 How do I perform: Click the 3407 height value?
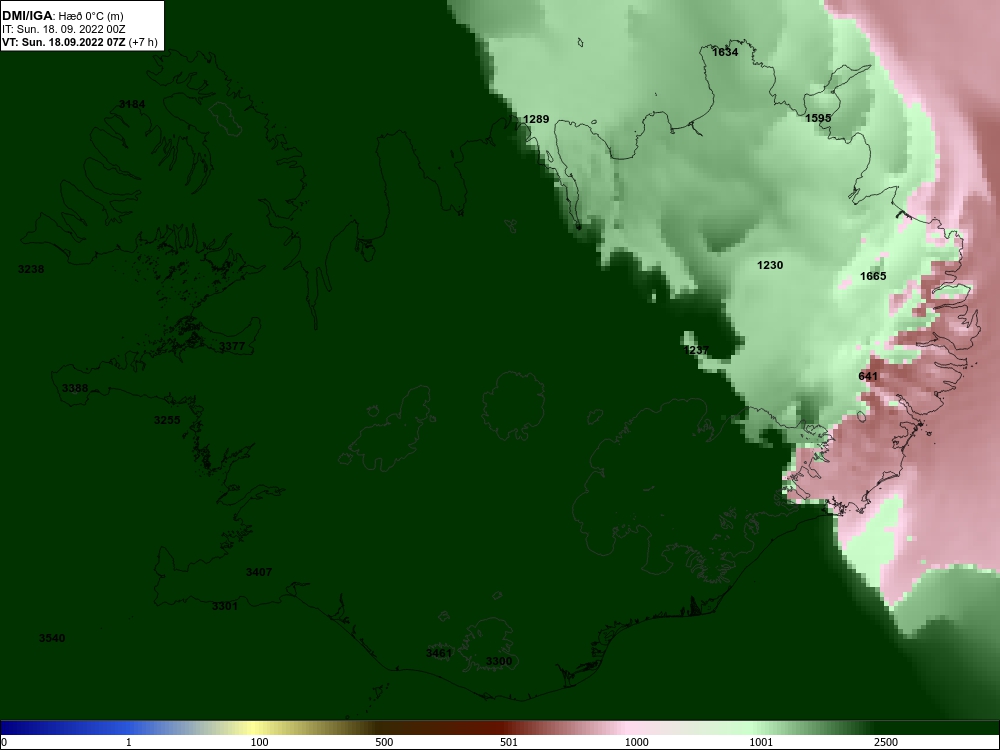point(259,571)
